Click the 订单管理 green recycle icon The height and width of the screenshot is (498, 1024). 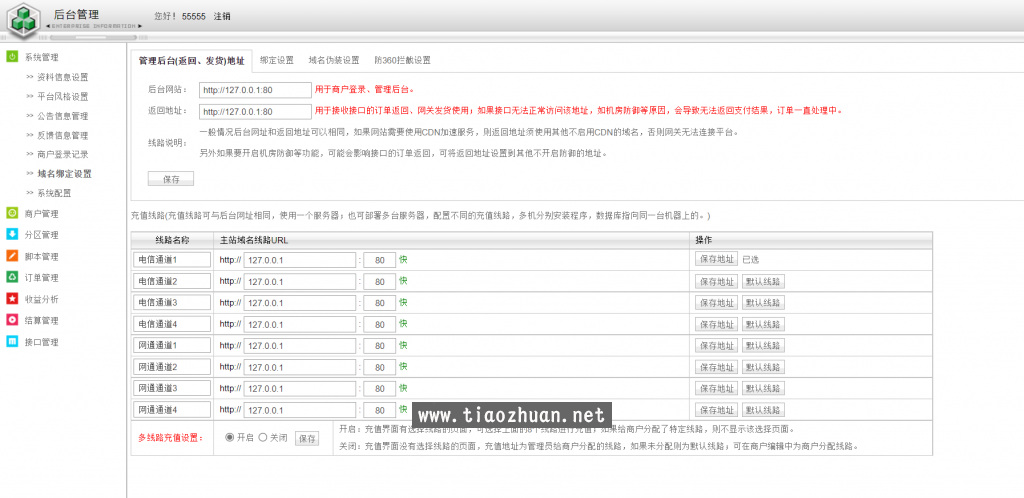pos(12,277)
